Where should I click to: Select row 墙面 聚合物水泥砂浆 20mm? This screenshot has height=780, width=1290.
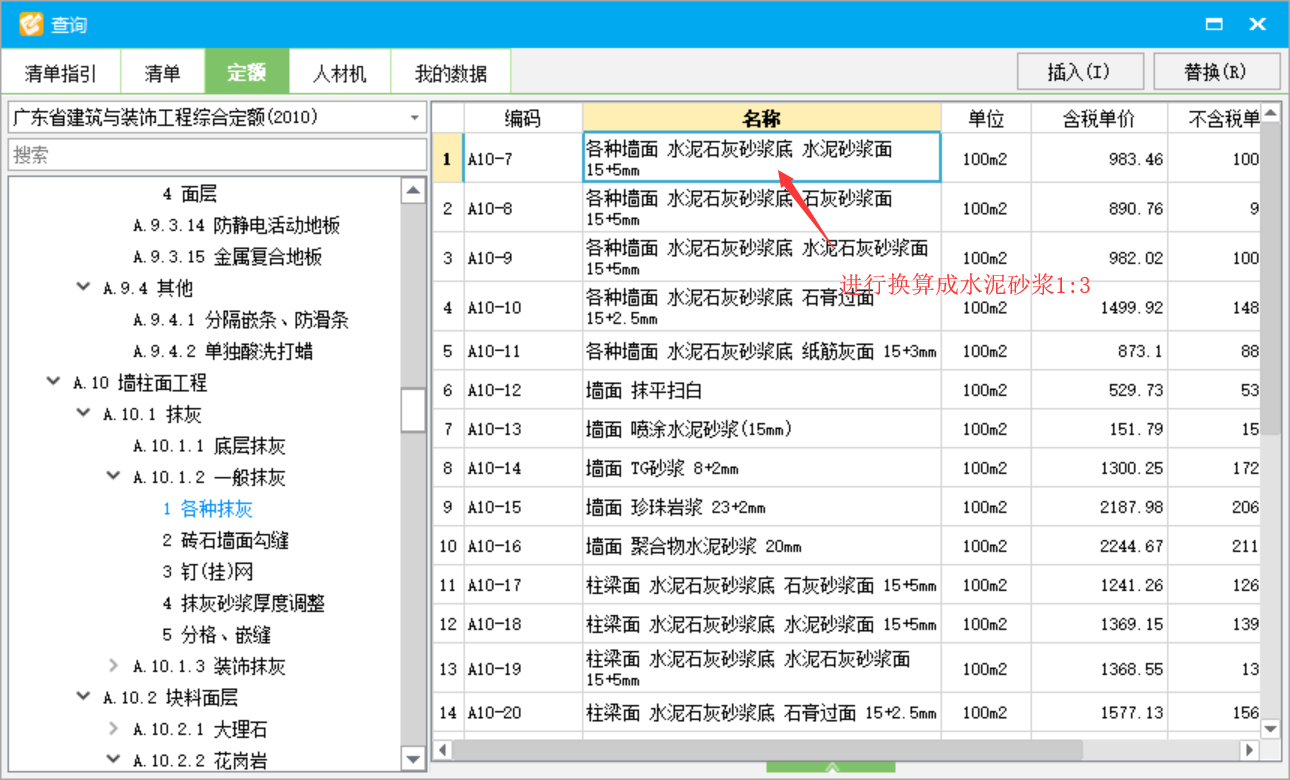(x=762, y=546)
